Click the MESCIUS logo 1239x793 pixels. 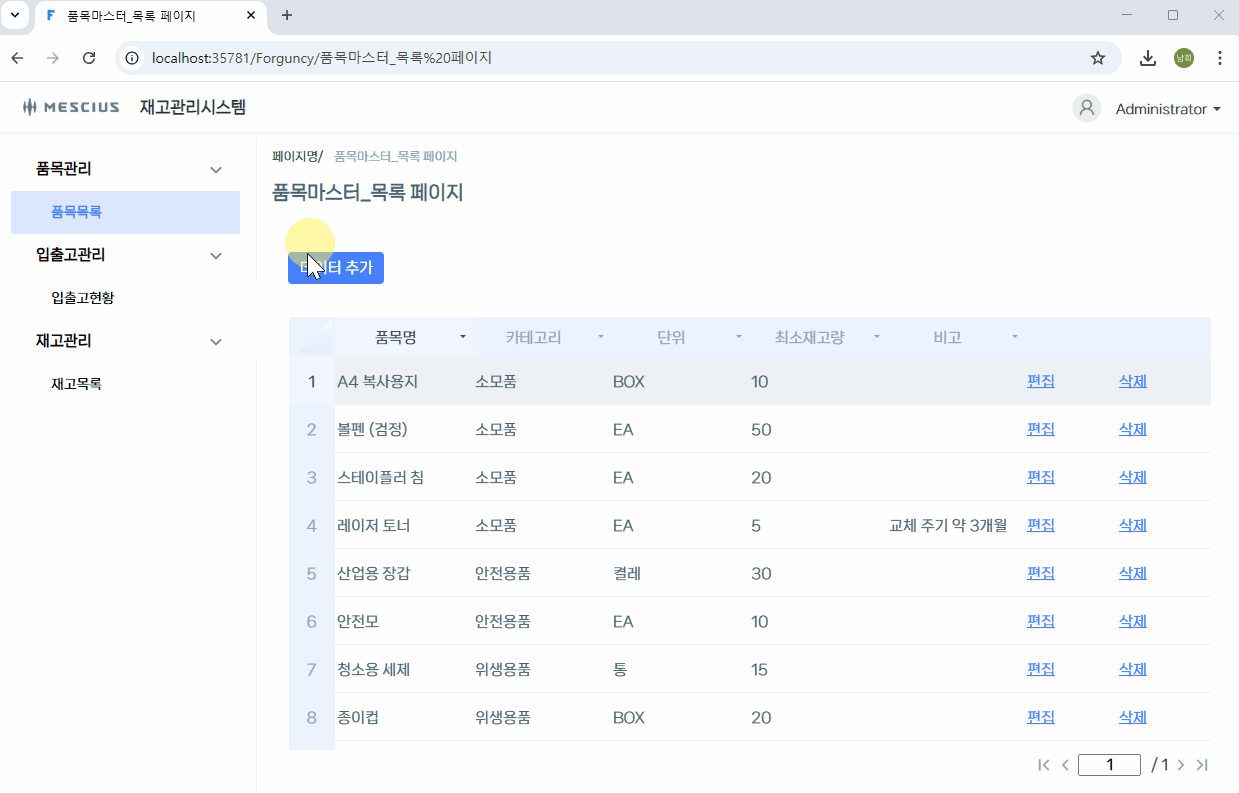[71, 107]
